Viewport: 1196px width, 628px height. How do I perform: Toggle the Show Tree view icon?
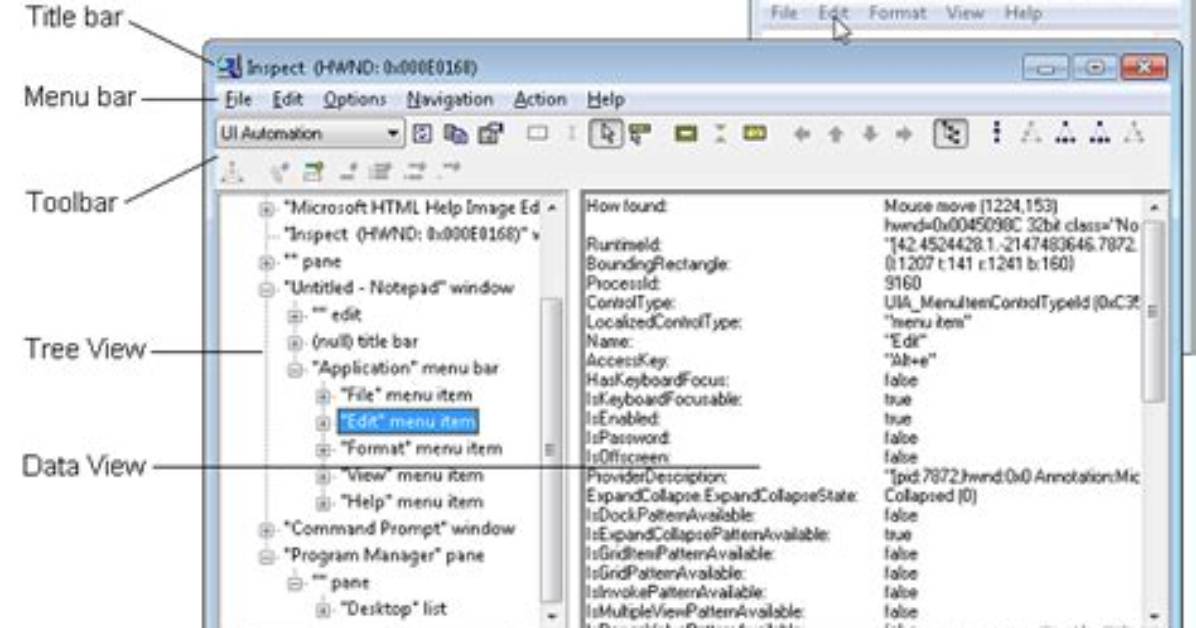950,134
